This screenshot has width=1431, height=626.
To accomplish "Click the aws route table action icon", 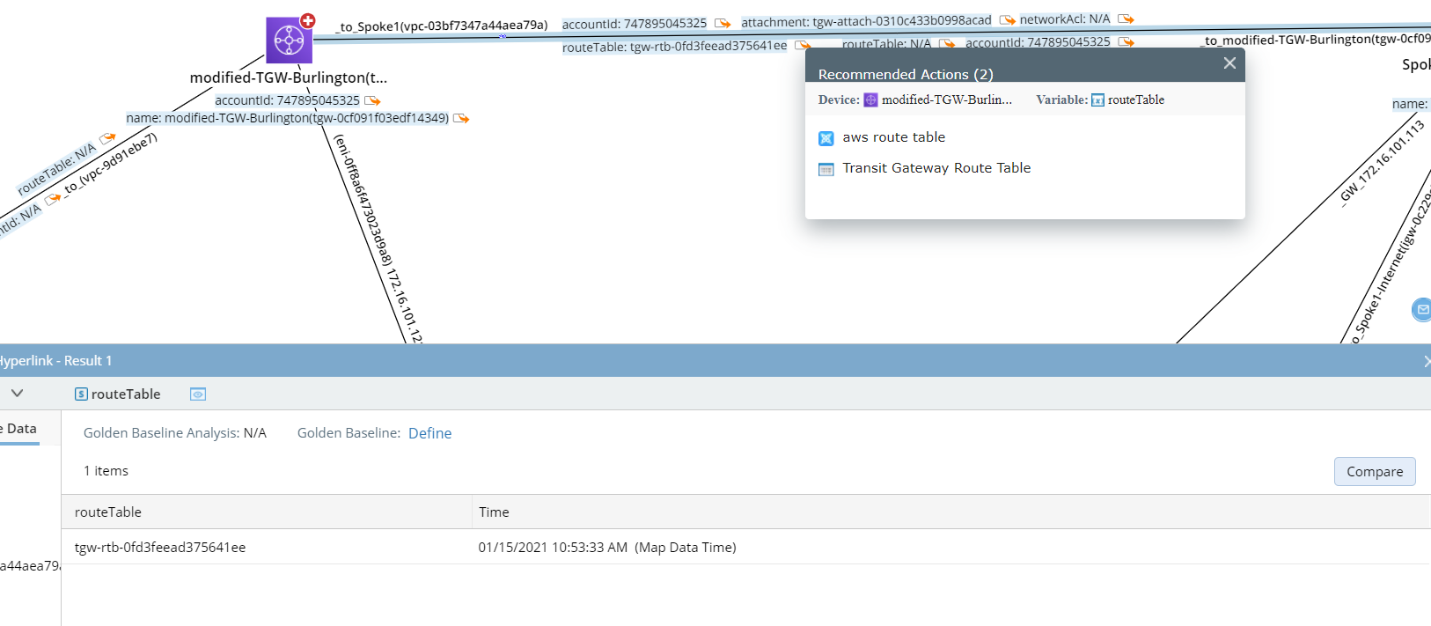I will [826, 137].
